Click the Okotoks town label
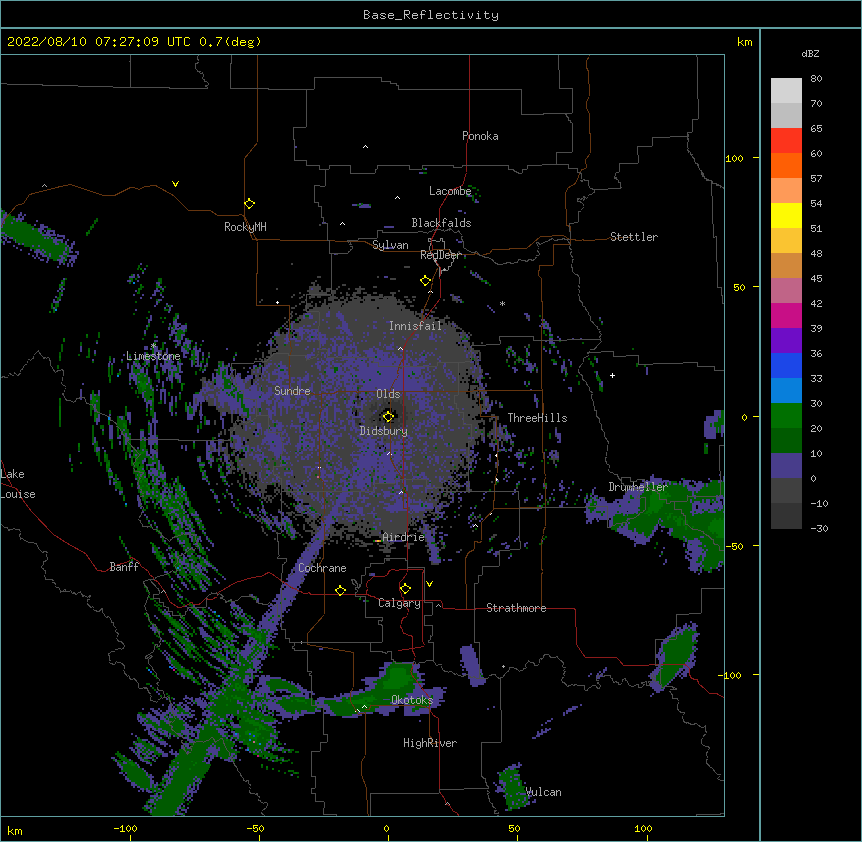862x842 pixels. click(x=412, y=700)
